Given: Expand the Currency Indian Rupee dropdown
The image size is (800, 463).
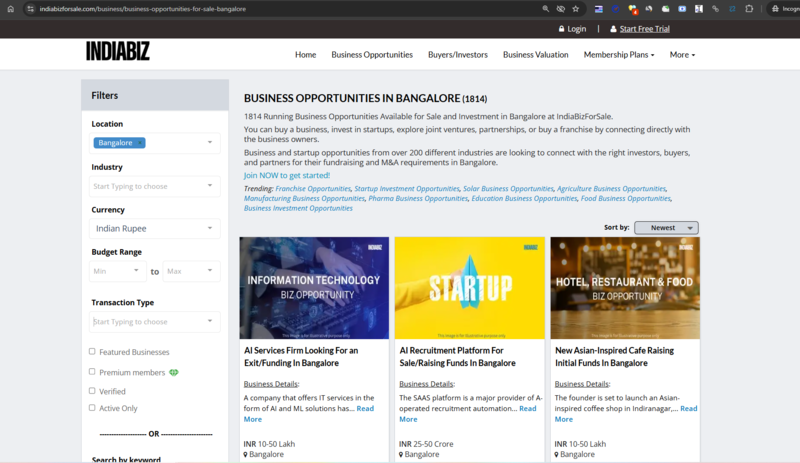Looking at the screenshot, I should coord(155,228).
